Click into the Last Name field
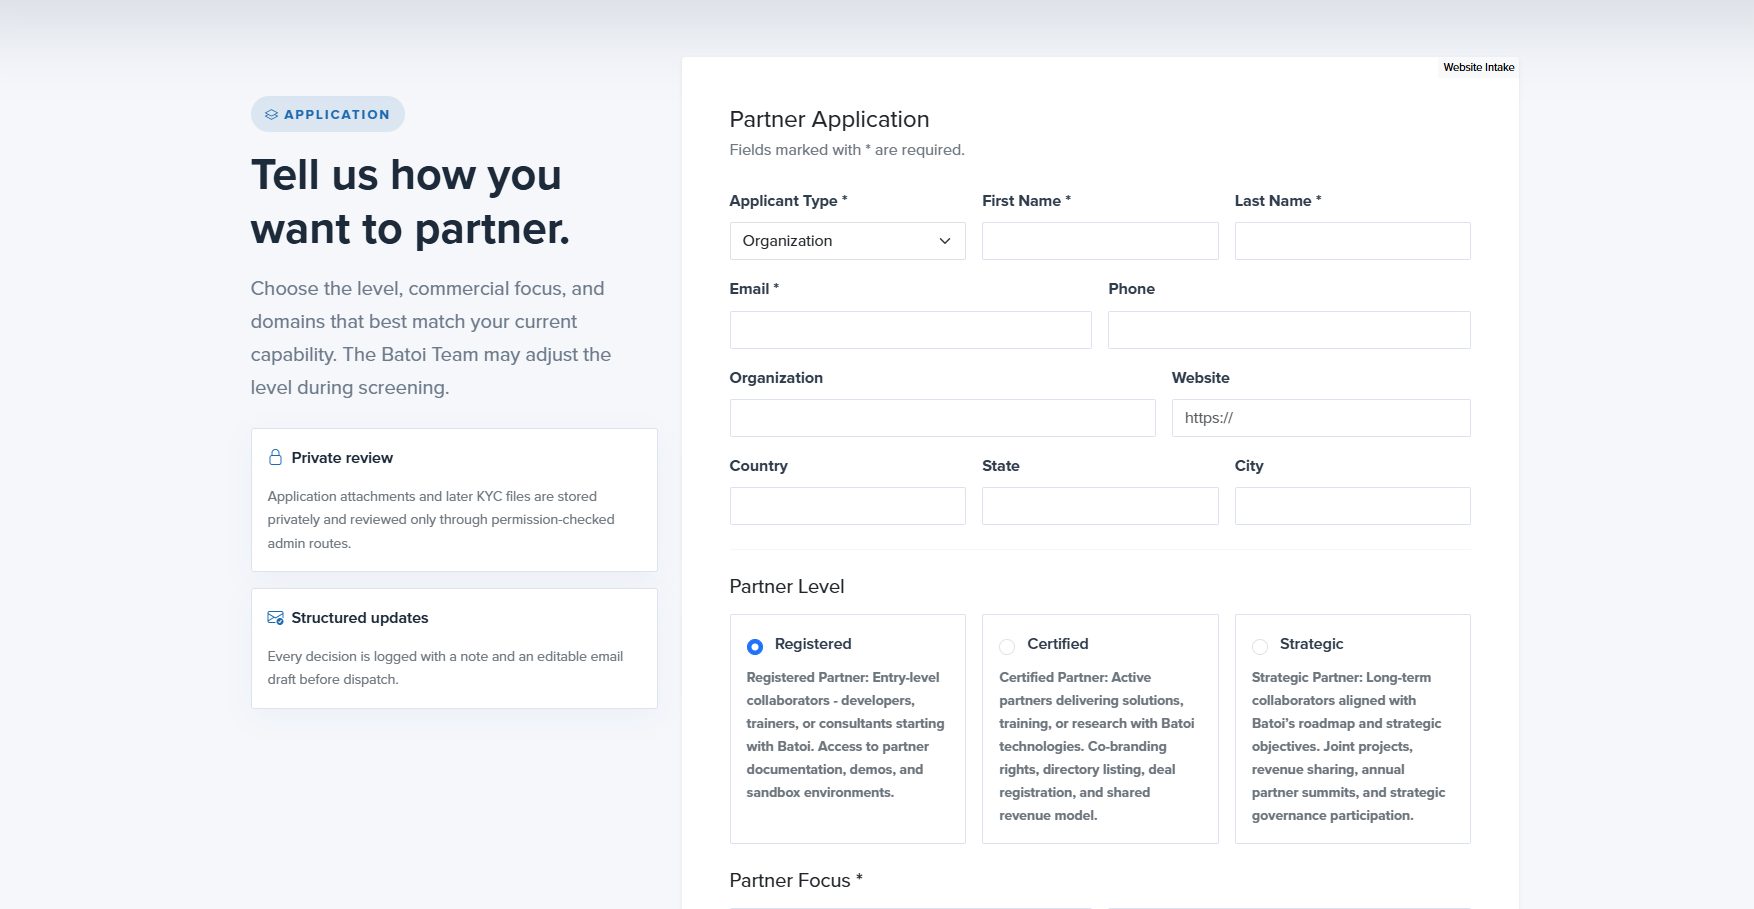 1353,241
